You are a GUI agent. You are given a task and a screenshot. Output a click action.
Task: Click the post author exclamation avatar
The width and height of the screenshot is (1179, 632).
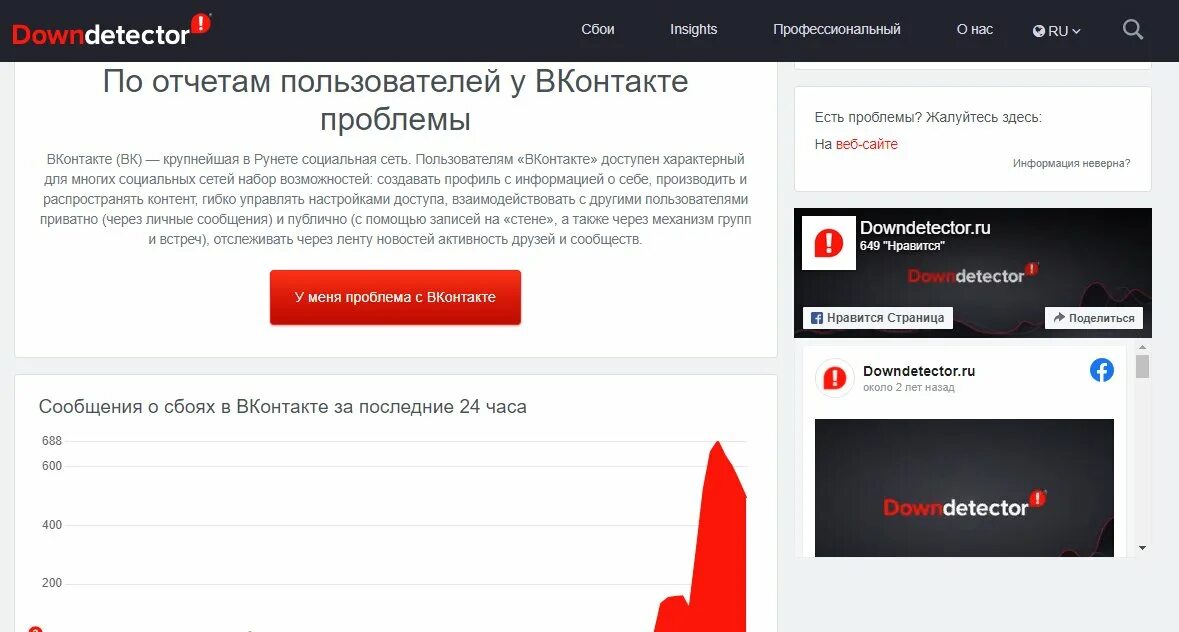(835, 377)
